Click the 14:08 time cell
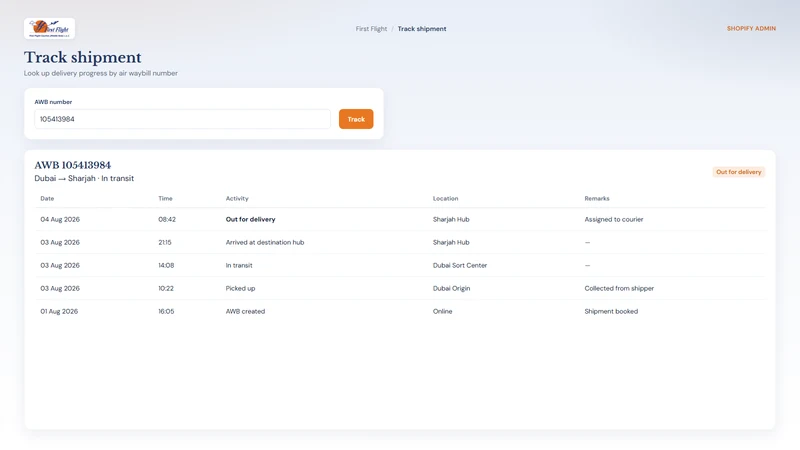 [166, 265]
